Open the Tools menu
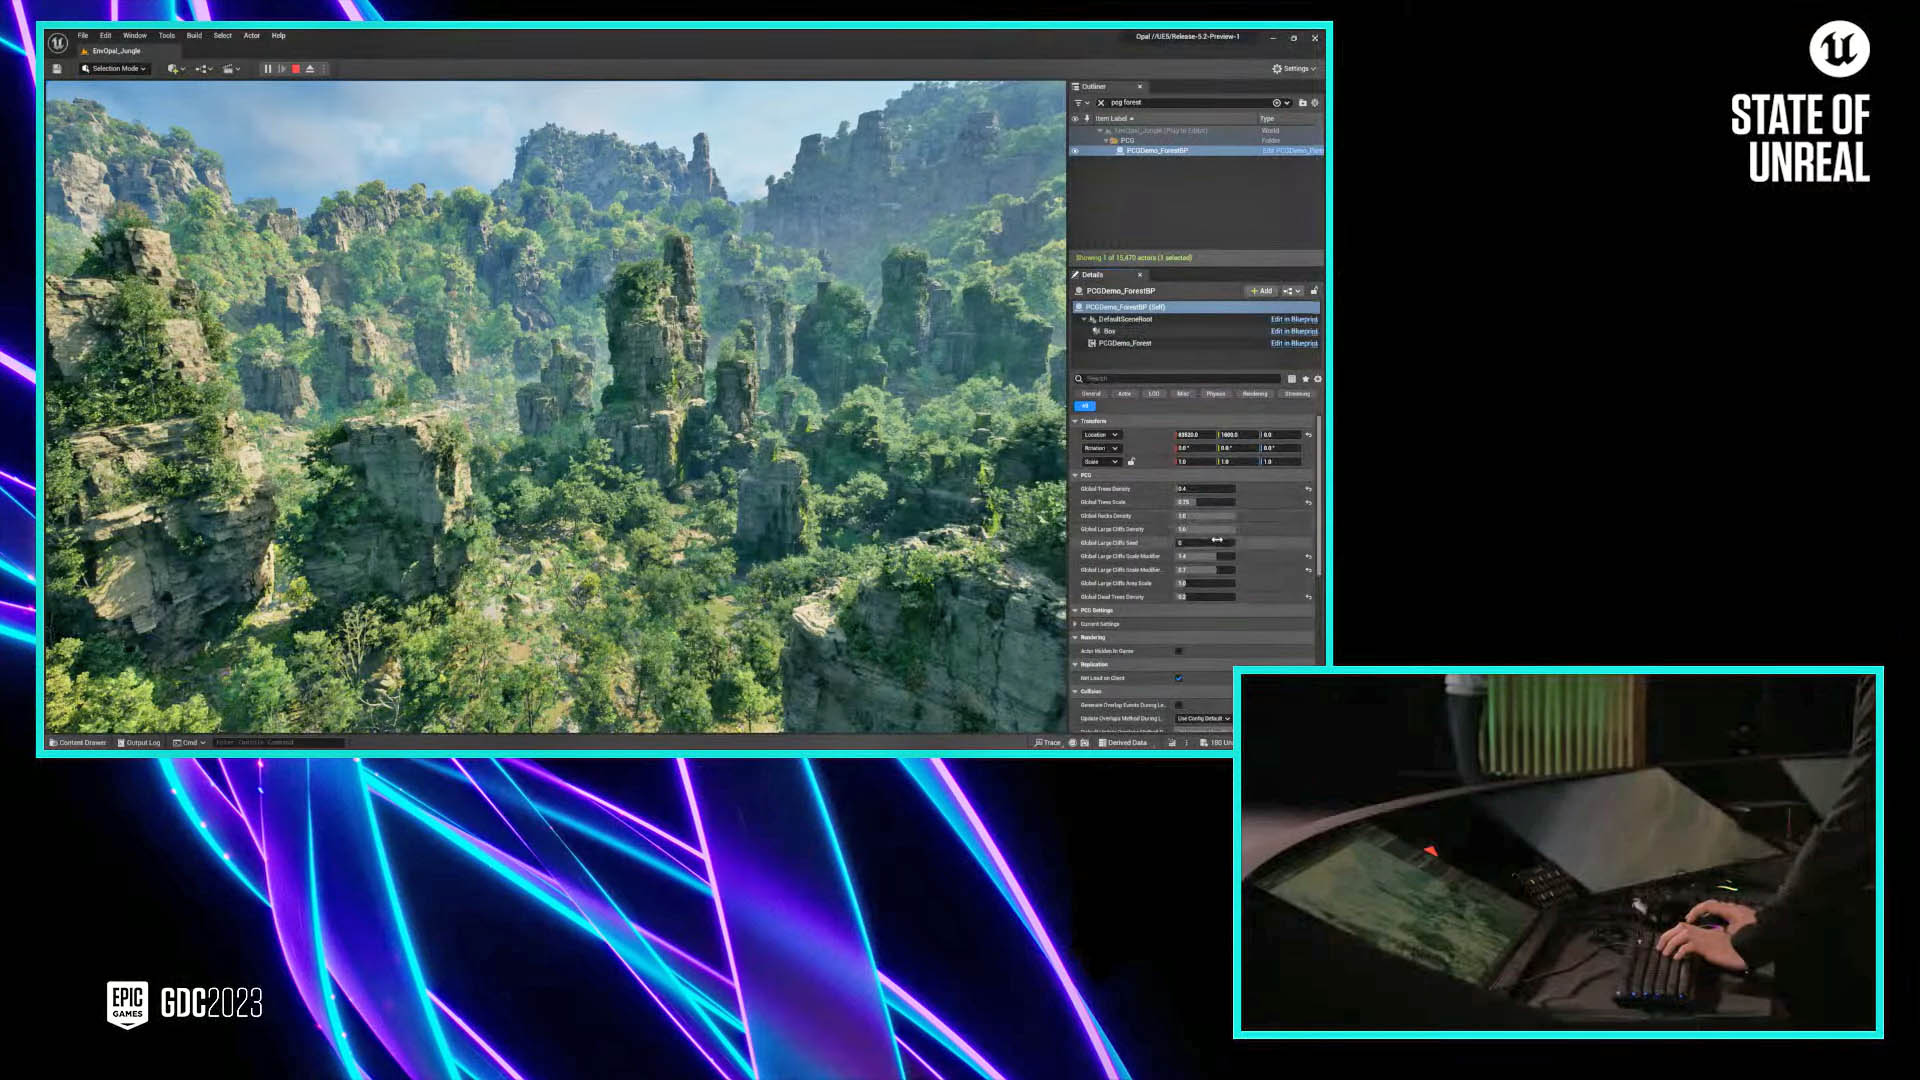 (167, 36)
